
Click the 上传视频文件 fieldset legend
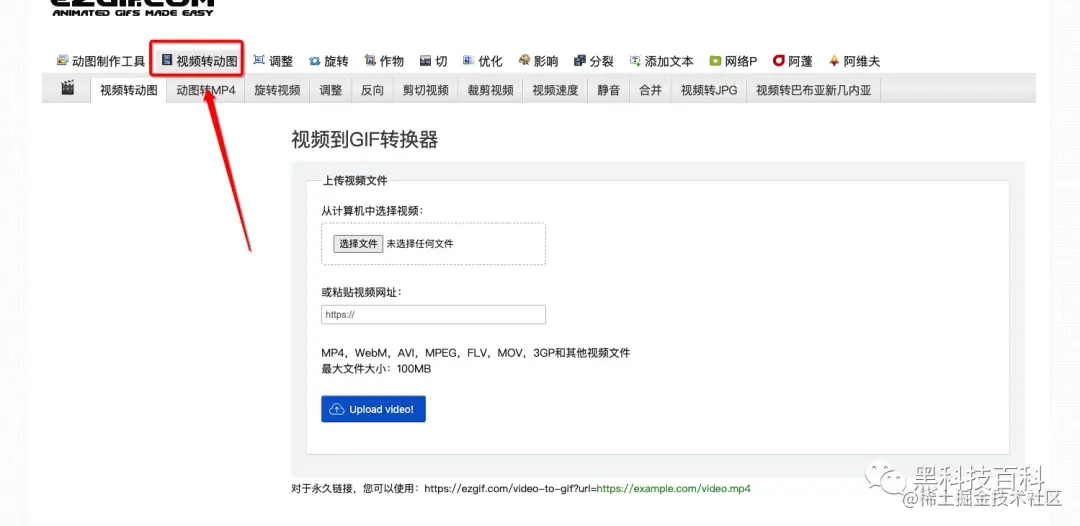pos(355,181)
